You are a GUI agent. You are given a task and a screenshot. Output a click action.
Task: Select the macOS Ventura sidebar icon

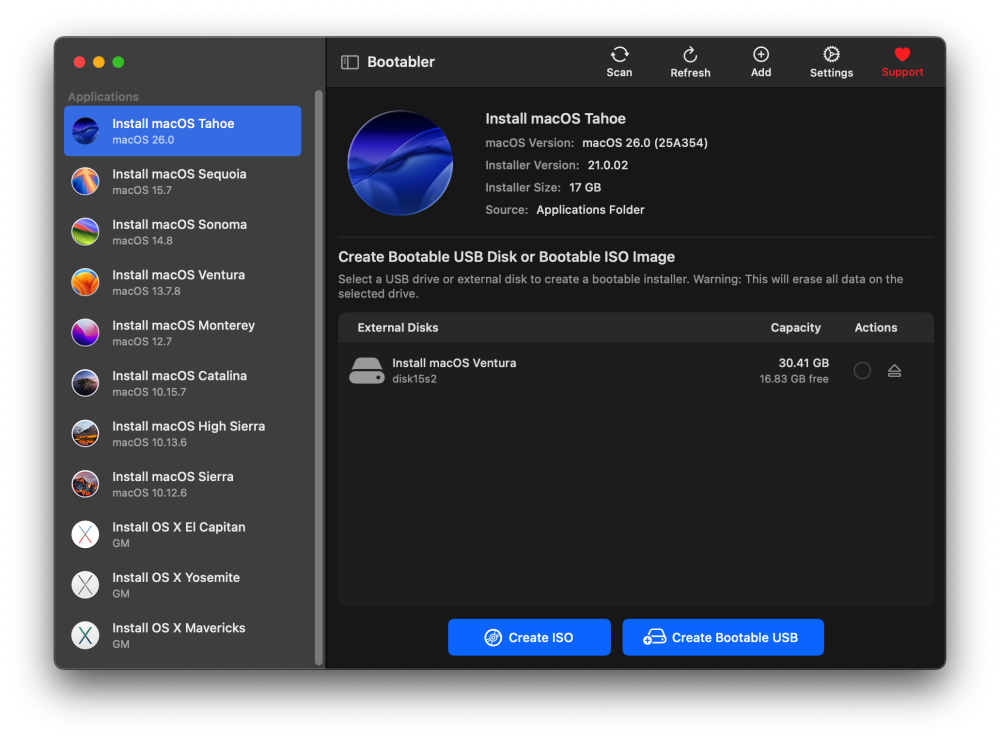click(85, 282)
